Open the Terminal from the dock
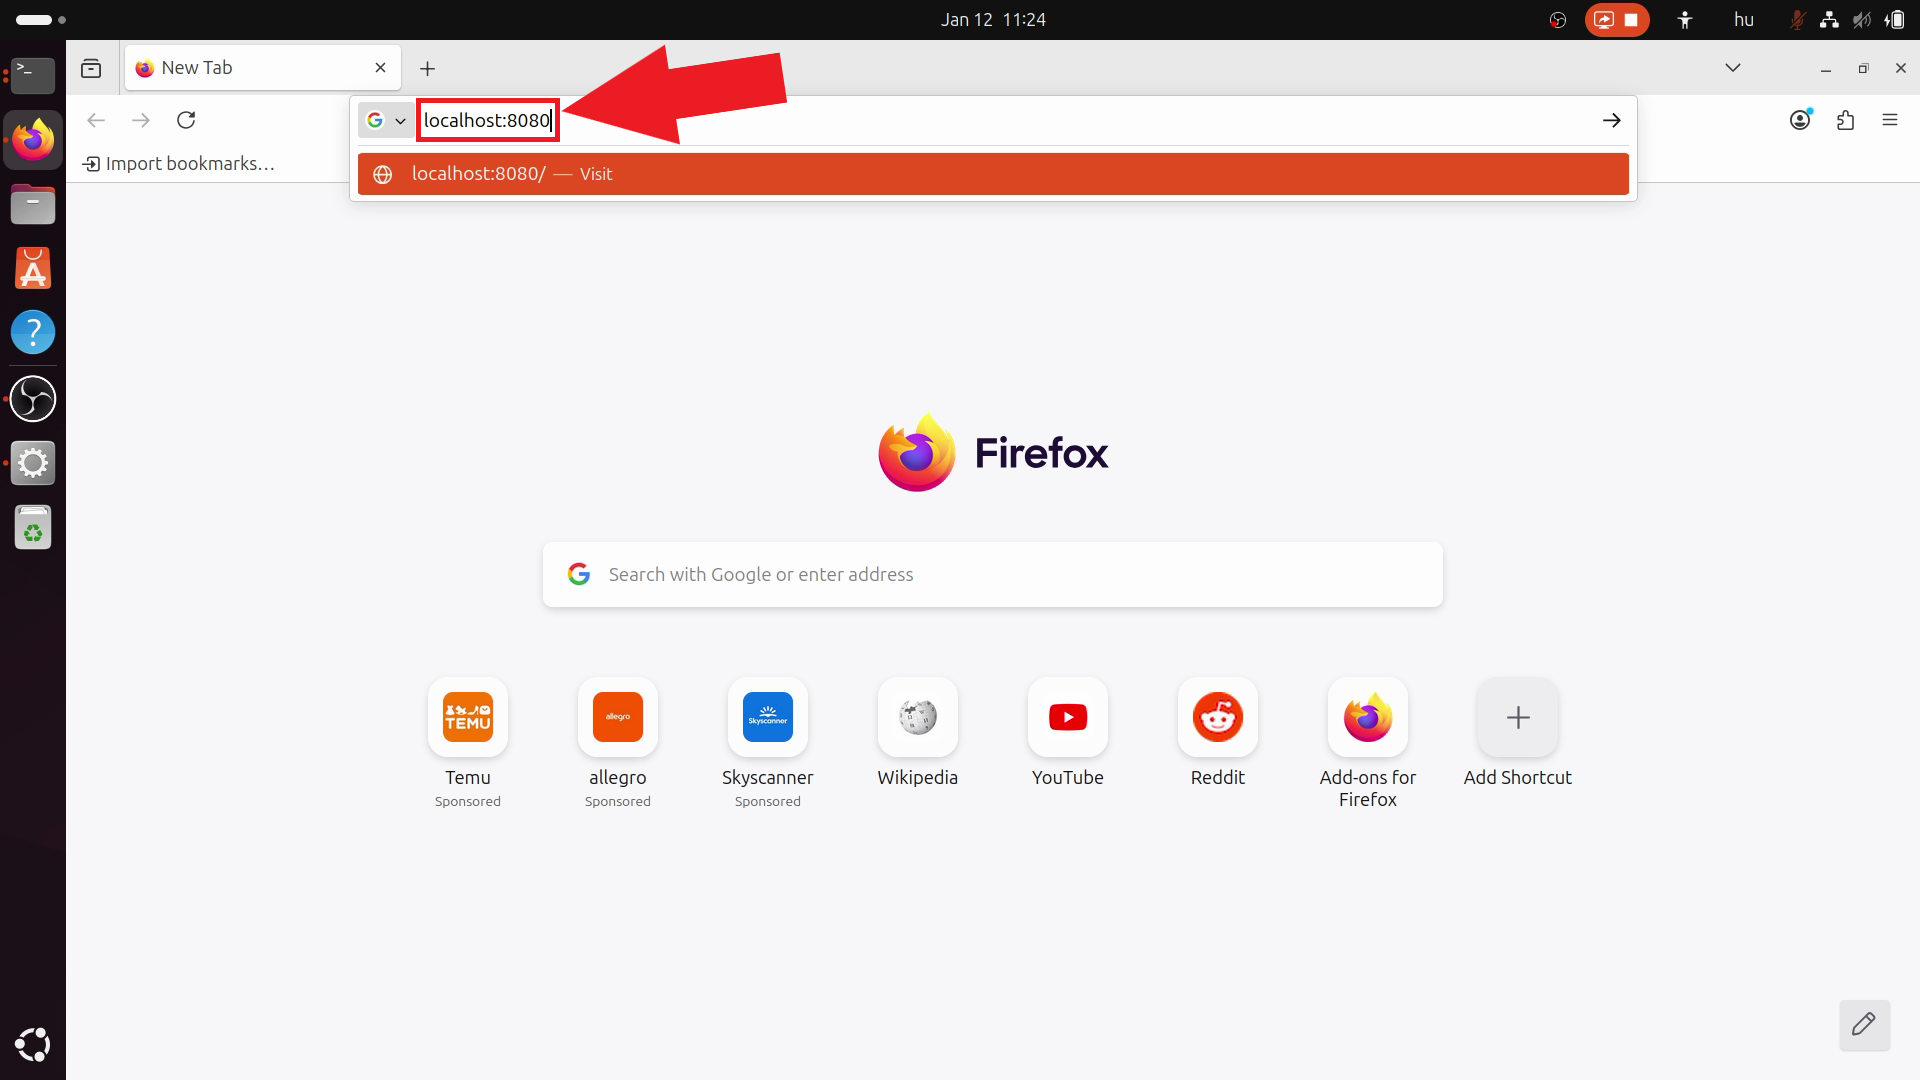 click(x=33, y=76)
